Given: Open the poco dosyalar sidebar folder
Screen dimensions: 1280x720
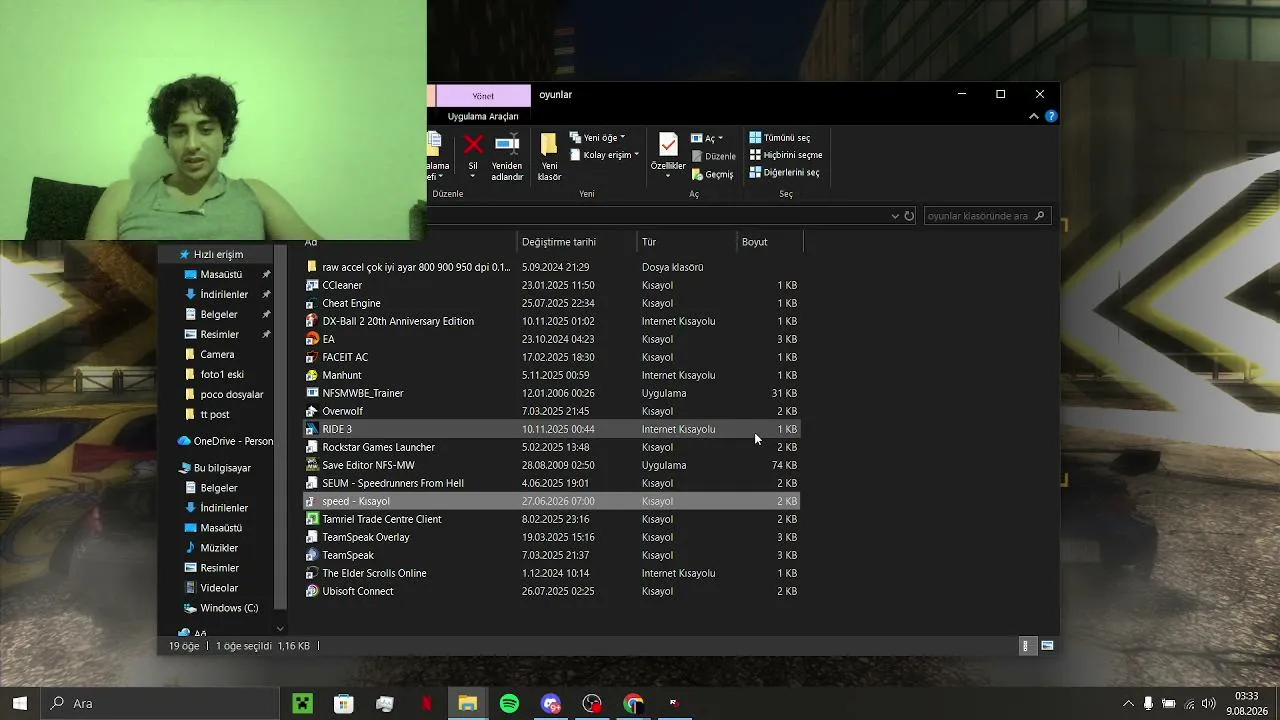Looking at the screenshot, I should tap(232, 394).
